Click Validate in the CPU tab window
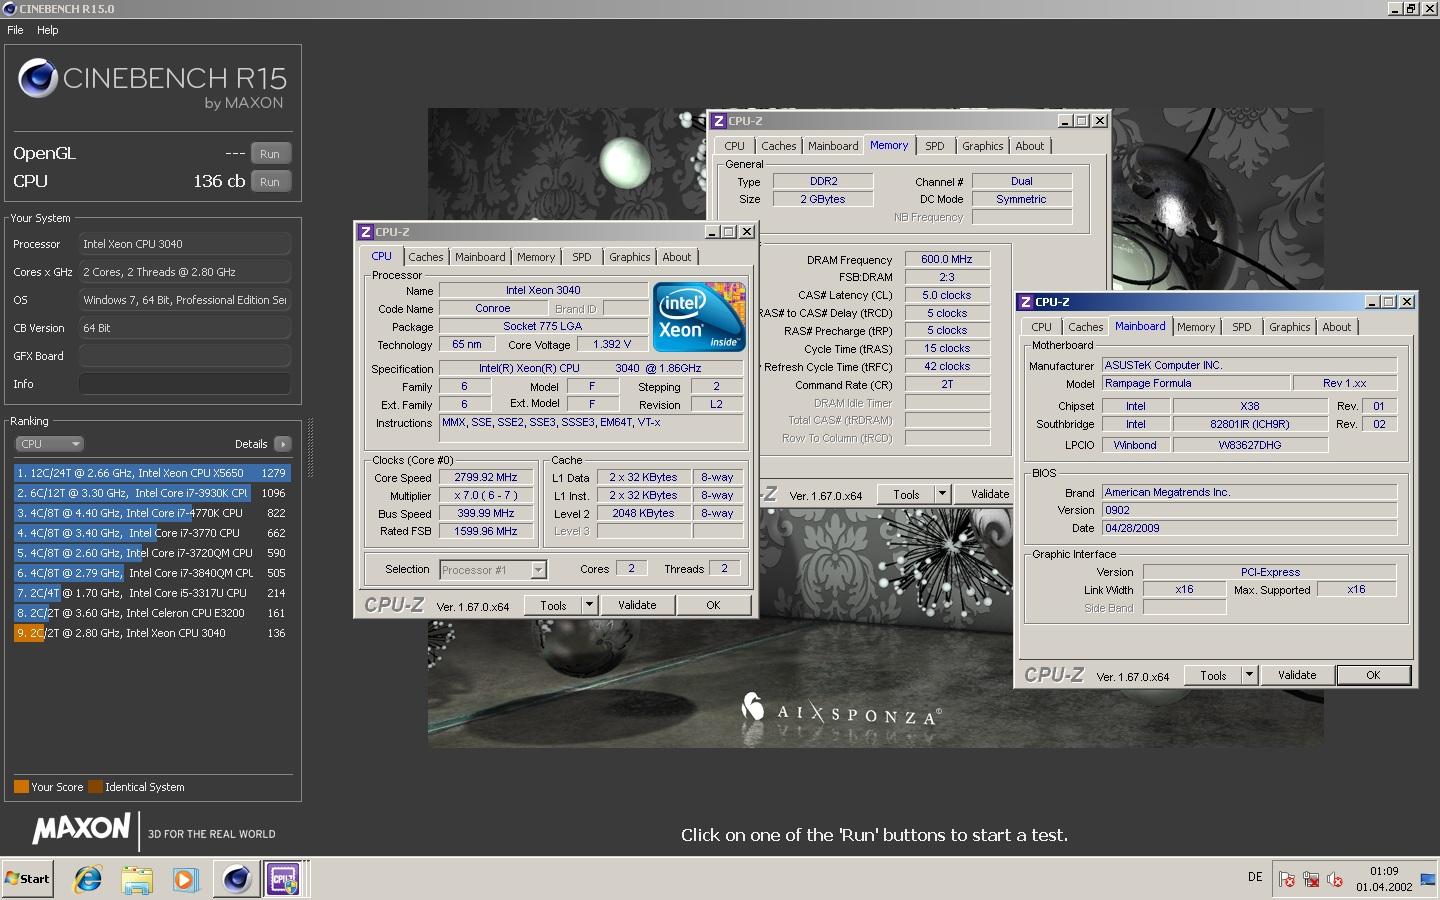The height and width of the screenshot is (900, 1440). [637, 605]
